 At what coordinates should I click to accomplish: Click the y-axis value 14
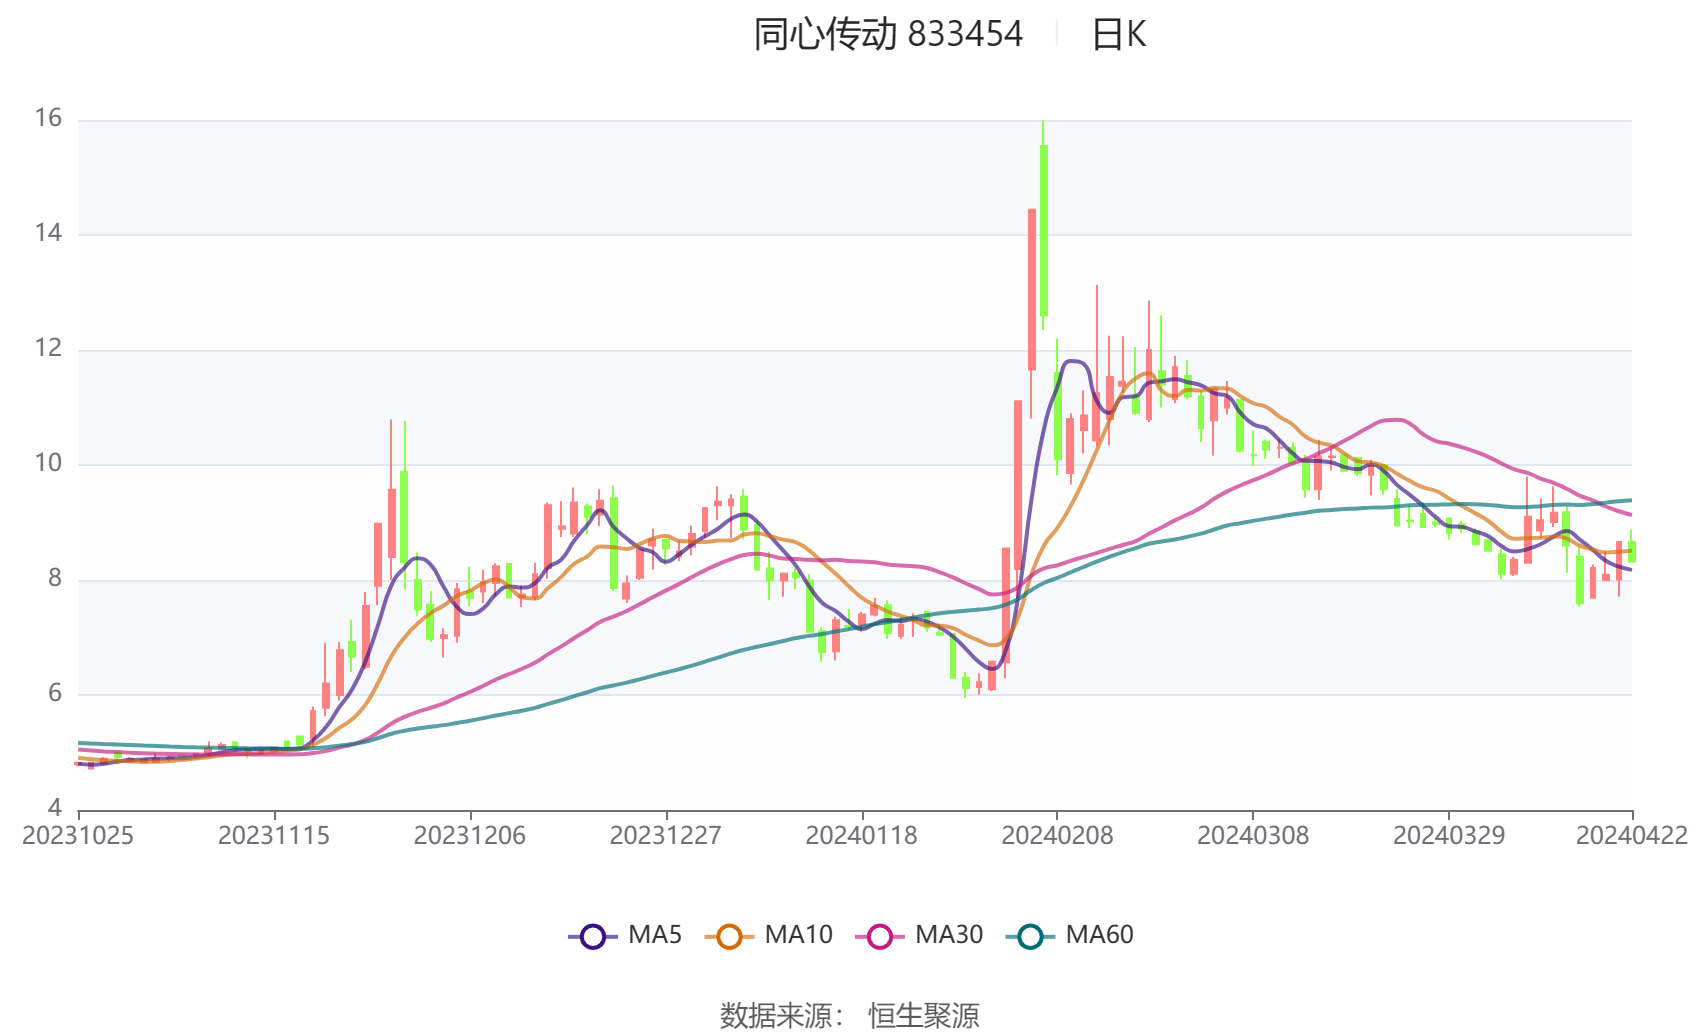click(48, 233)
